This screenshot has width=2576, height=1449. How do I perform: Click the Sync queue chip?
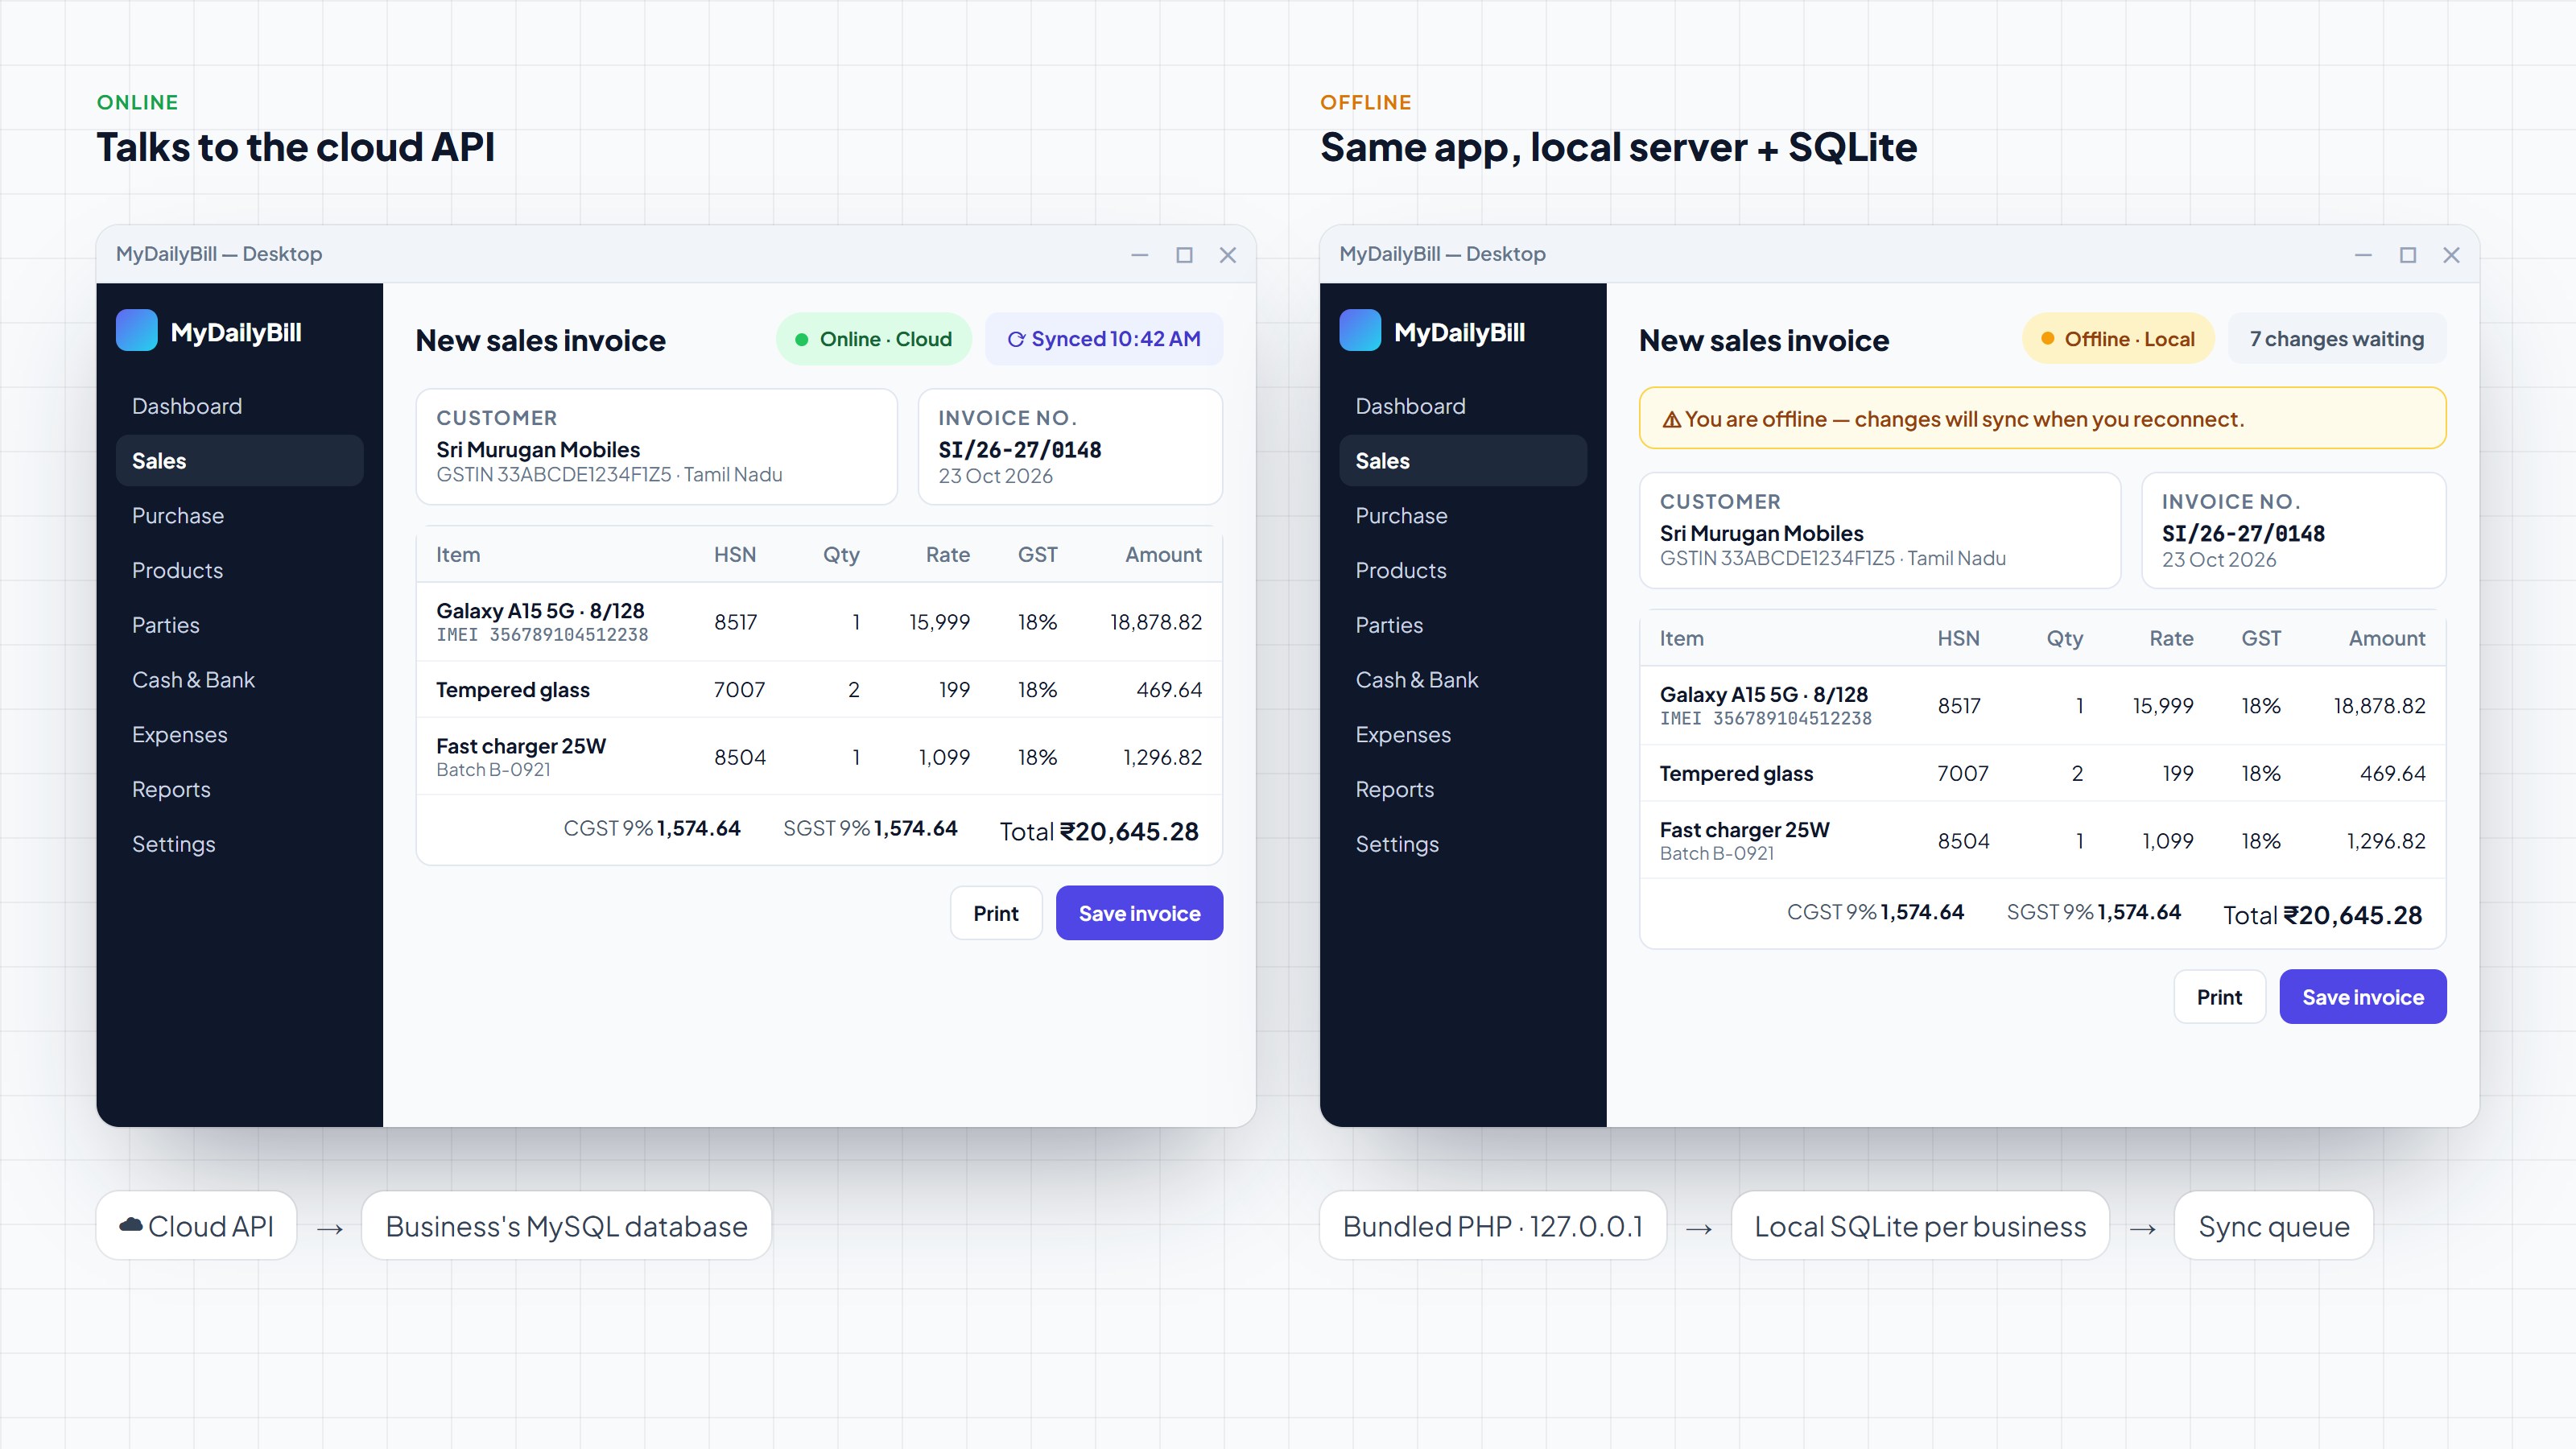(2273, 1225)
